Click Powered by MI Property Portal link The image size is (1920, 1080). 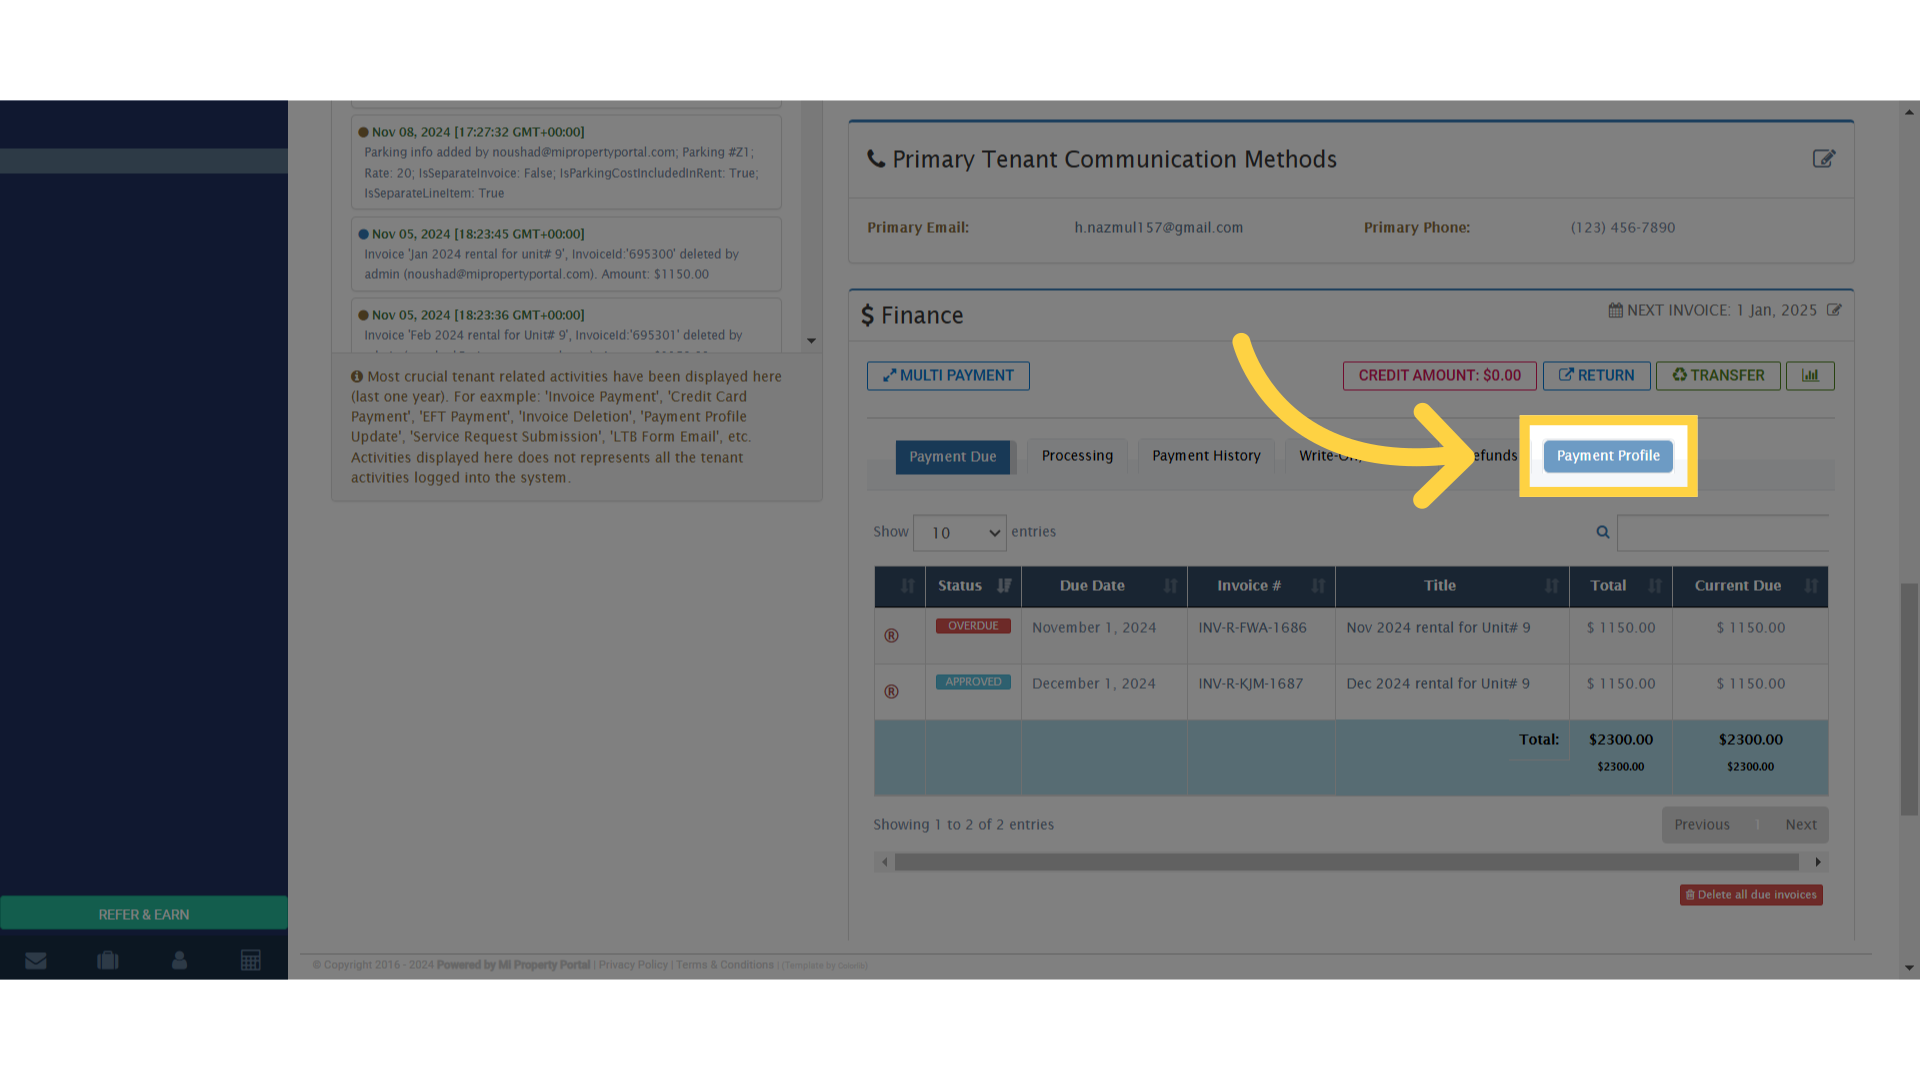pos(513,965)
